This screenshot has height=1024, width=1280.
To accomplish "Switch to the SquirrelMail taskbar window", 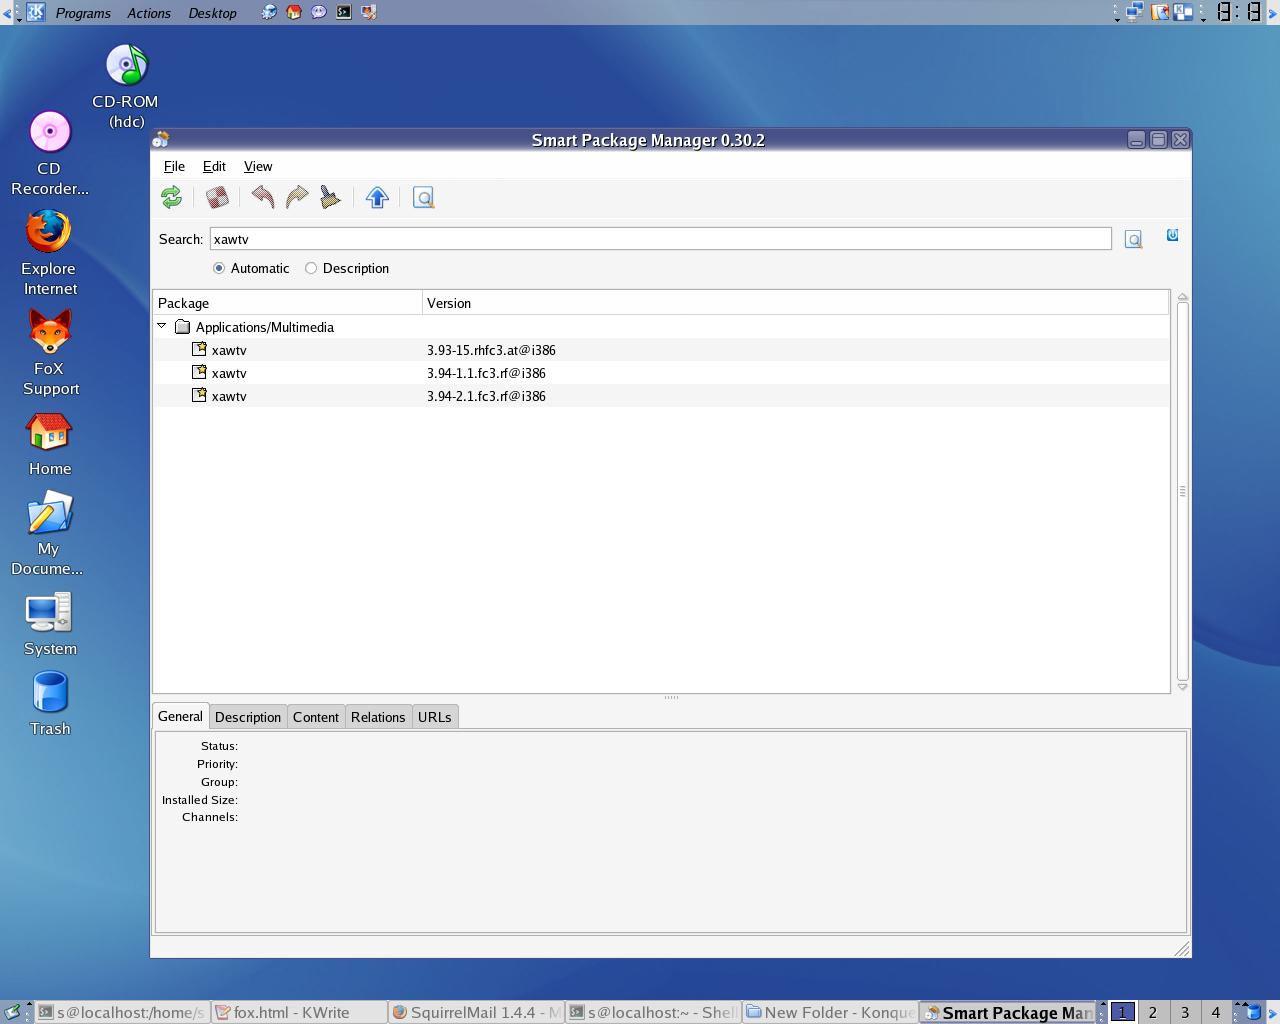I will [x=477, y=1012].
